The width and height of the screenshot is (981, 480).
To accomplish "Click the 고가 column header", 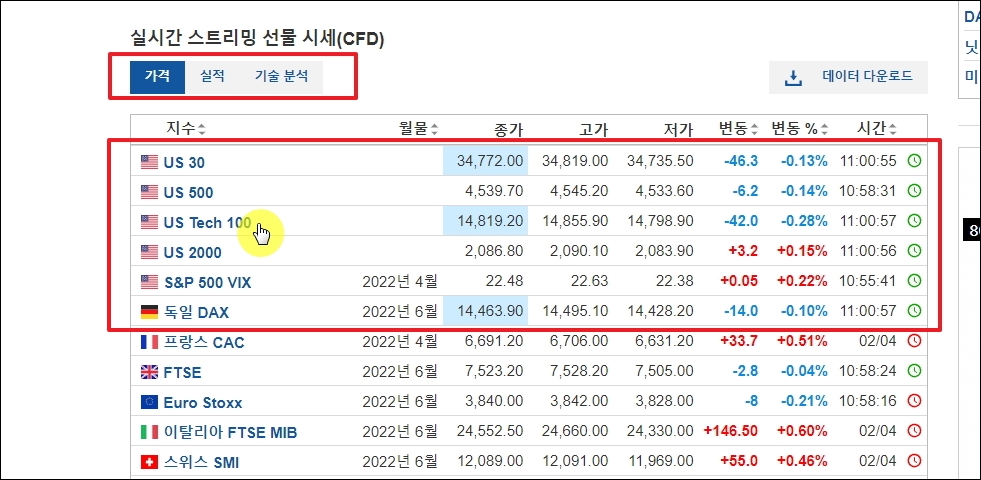I will pos(593,130).
